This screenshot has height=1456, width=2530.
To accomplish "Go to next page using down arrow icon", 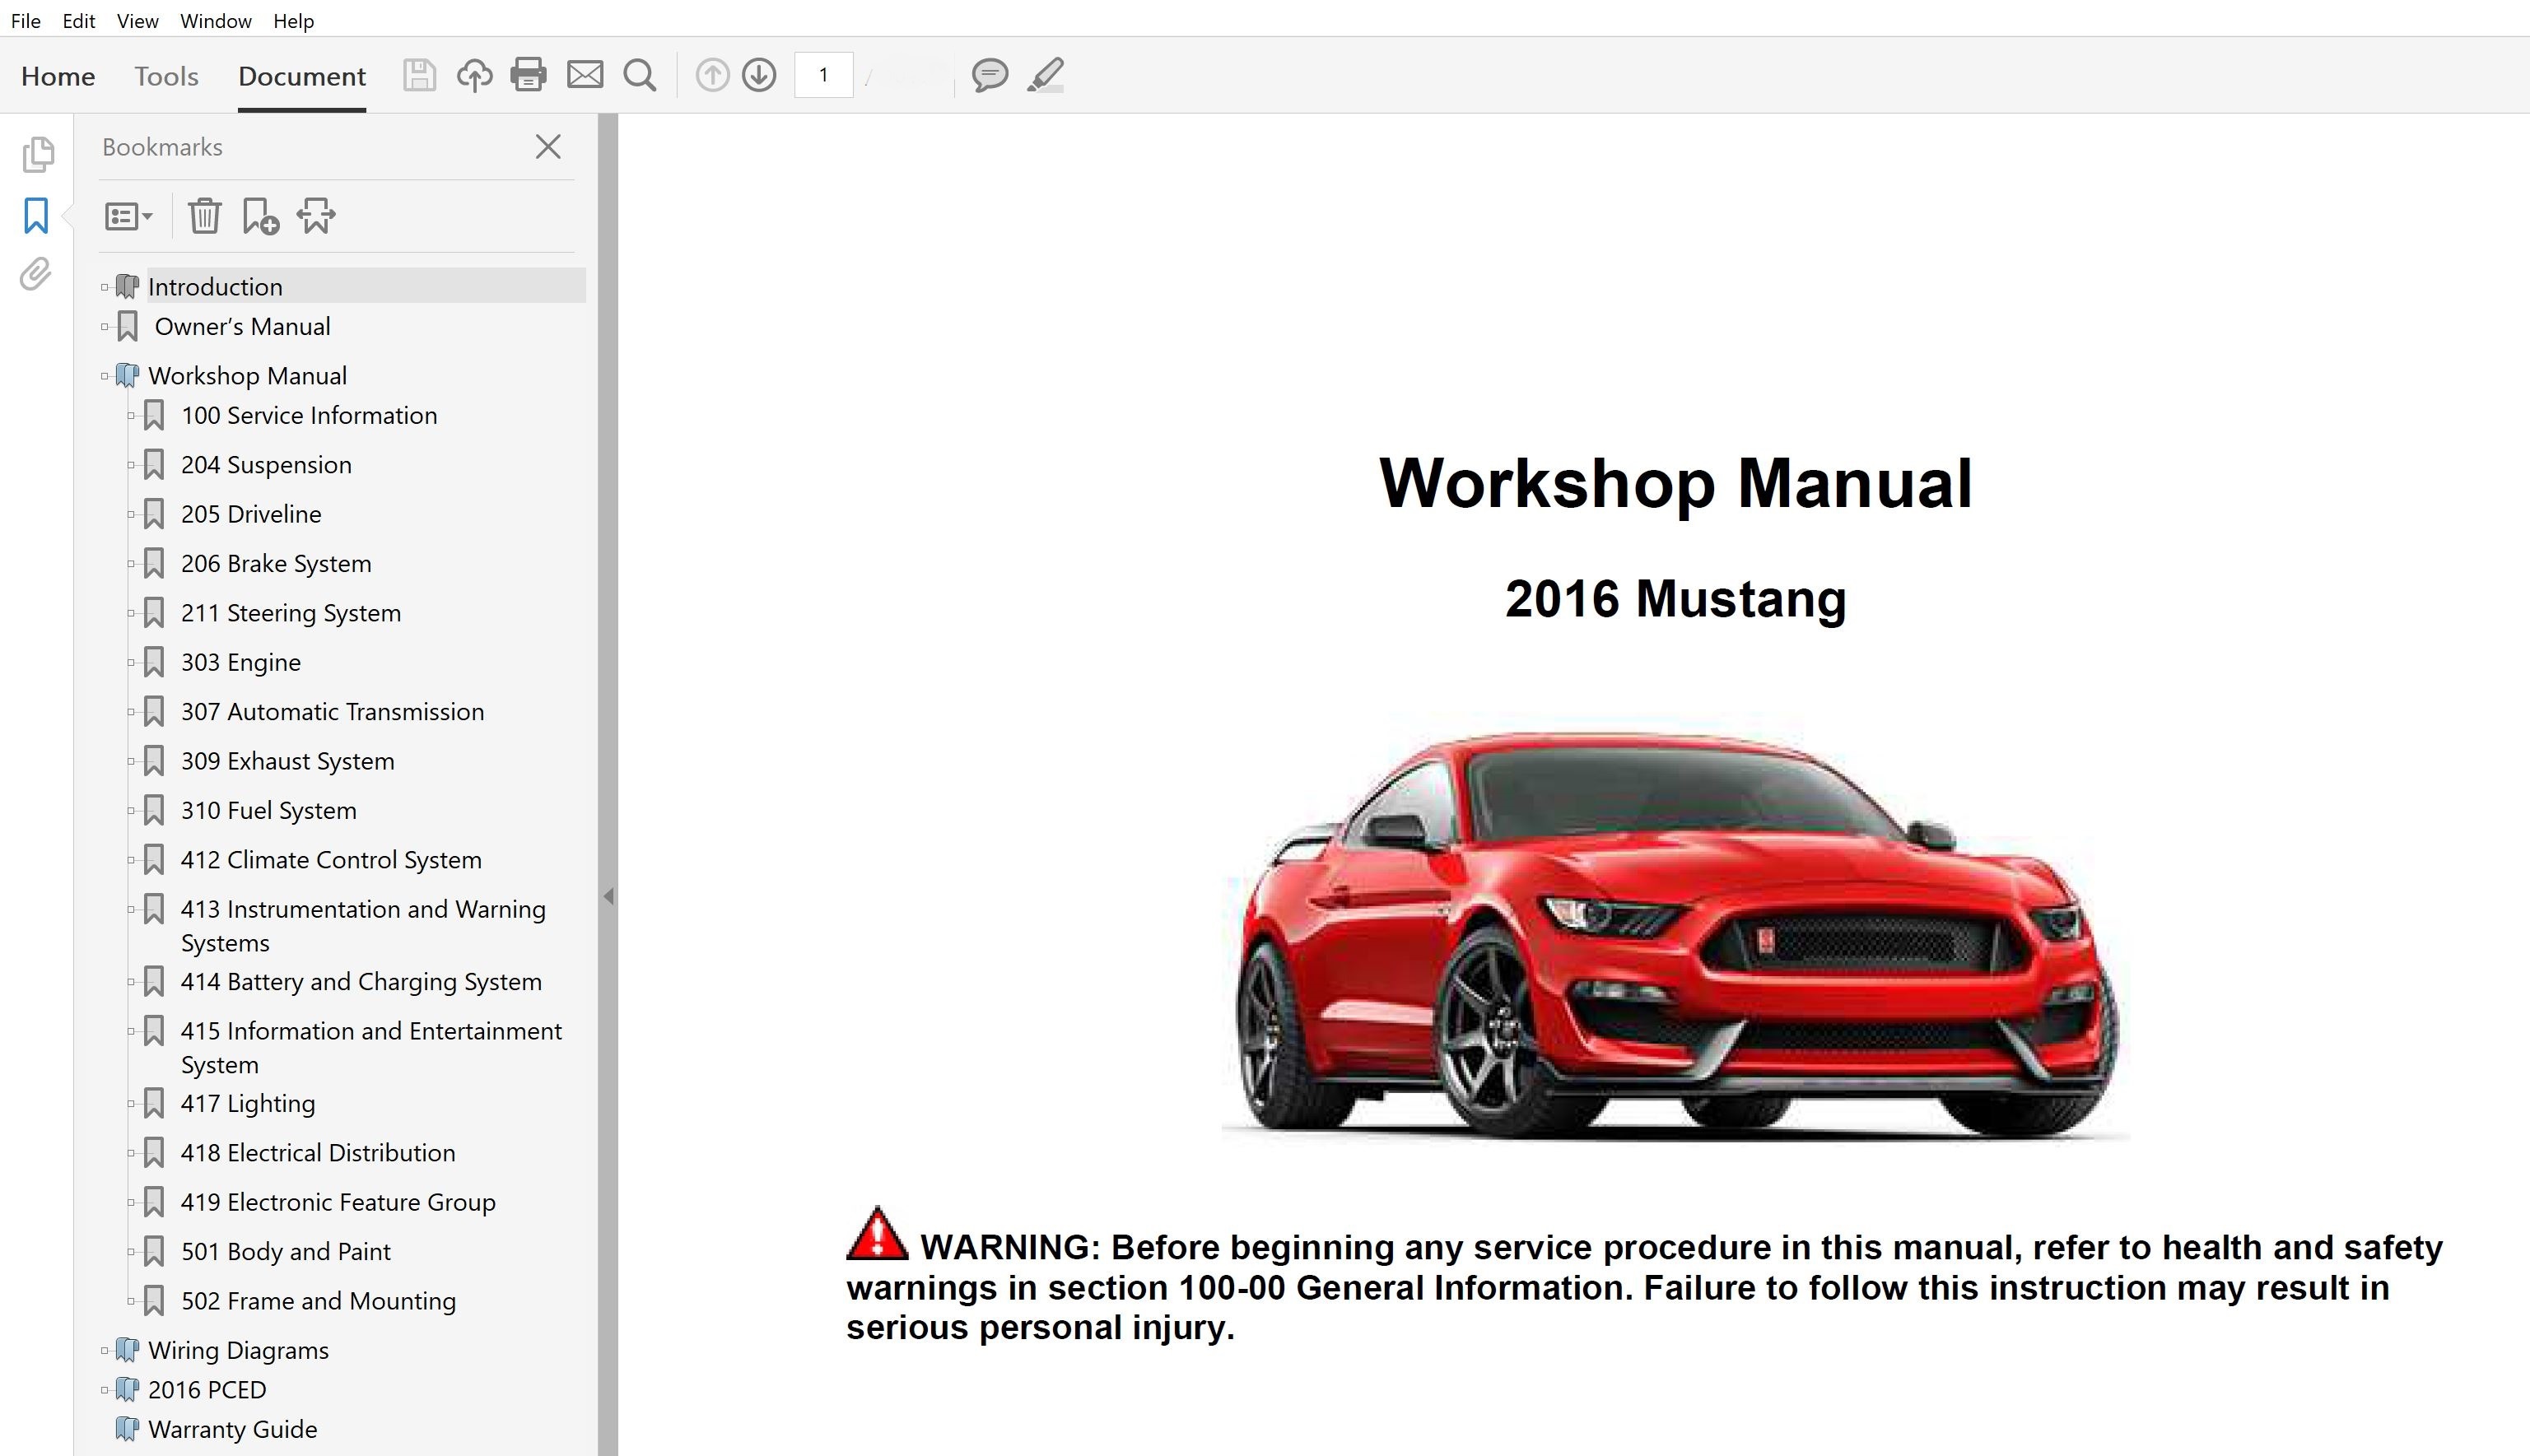I will click(x=758, y=75).
